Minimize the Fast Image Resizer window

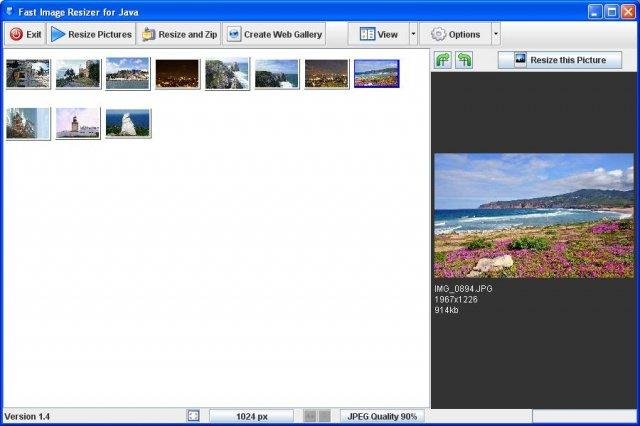[595, 11]
